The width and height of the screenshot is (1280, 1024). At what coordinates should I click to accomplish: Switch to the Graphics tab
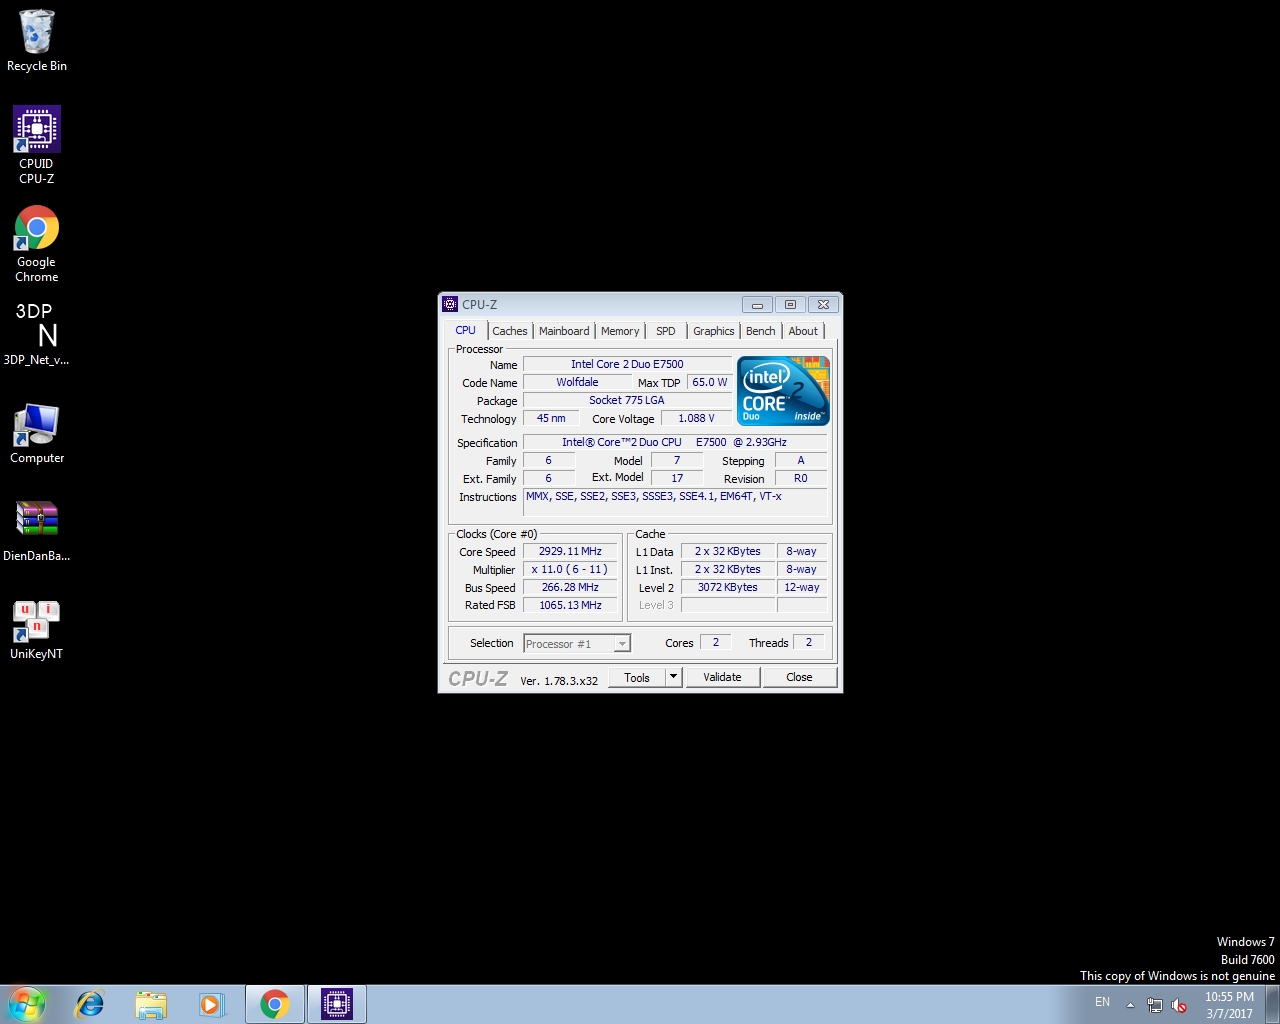[714, 331]
